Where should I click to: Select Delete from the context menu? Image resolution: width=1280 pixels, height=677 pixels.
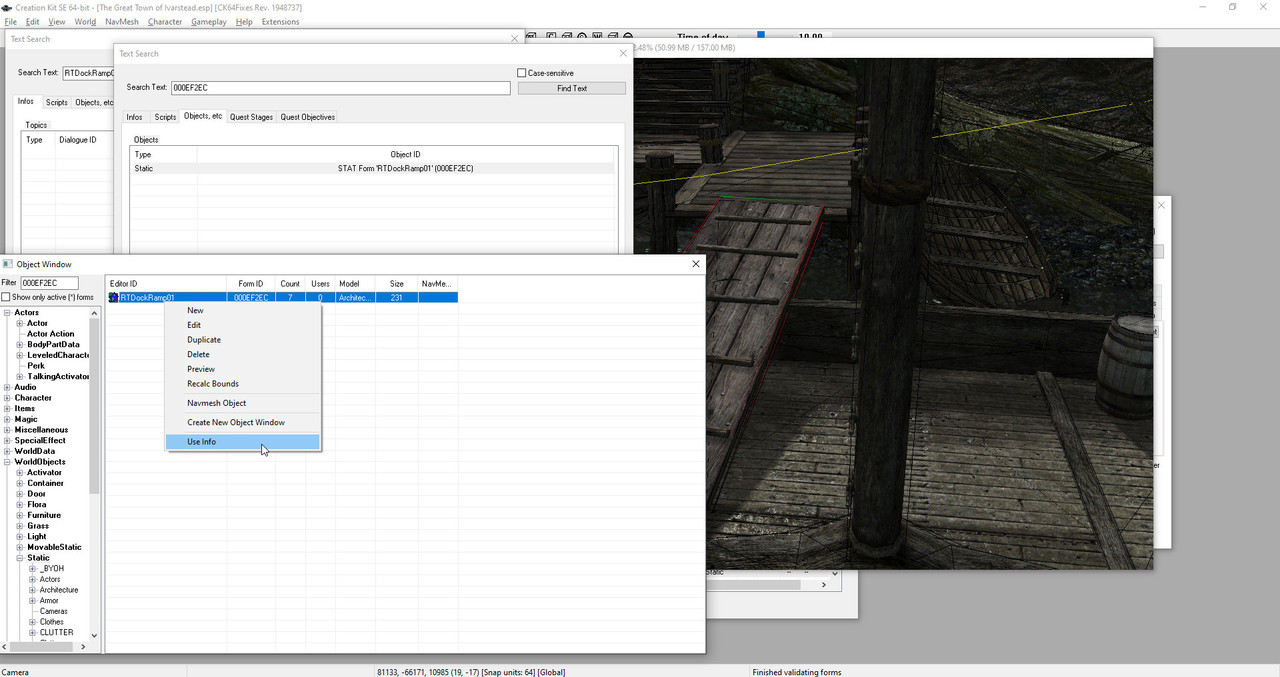(x=243, y=354)
